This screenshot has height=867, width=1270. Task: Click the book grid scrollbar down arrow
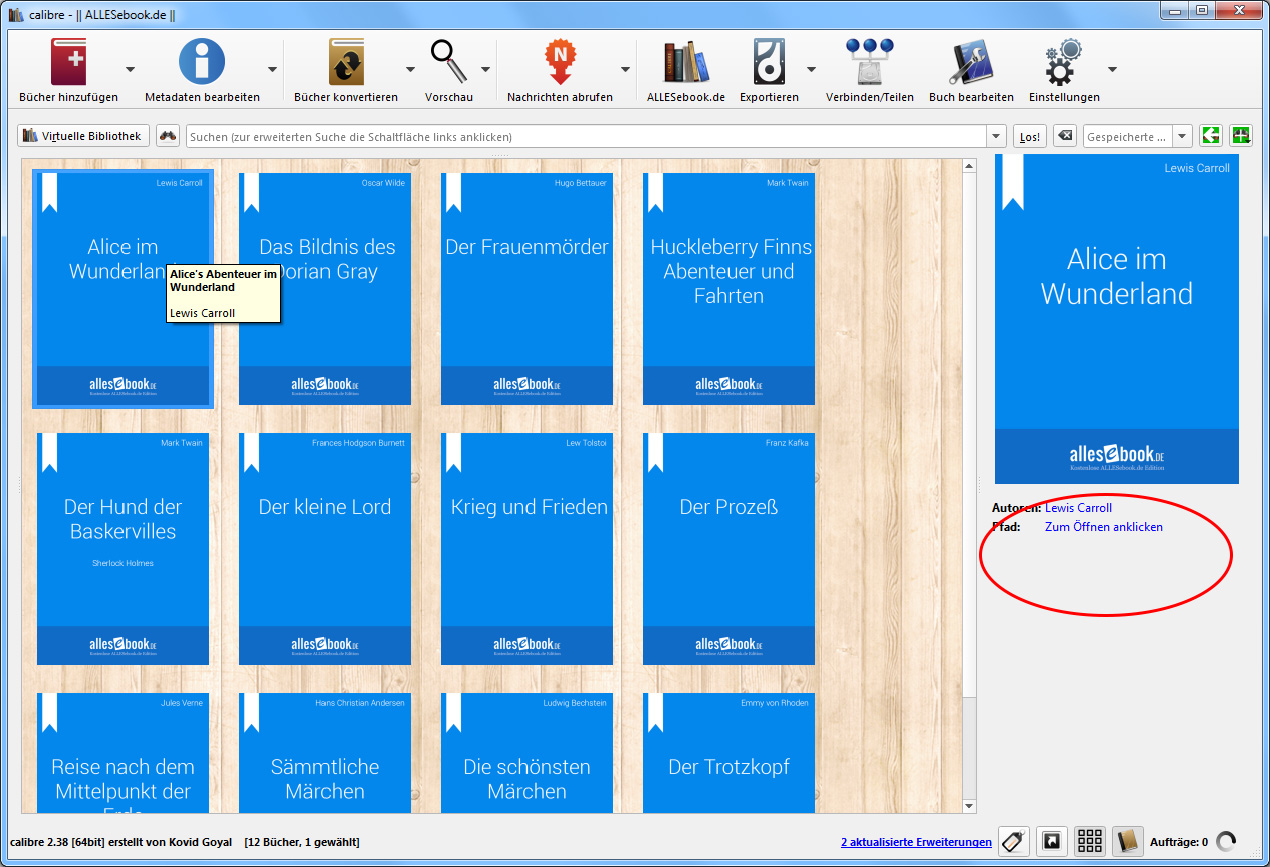(x=969, y=806)
